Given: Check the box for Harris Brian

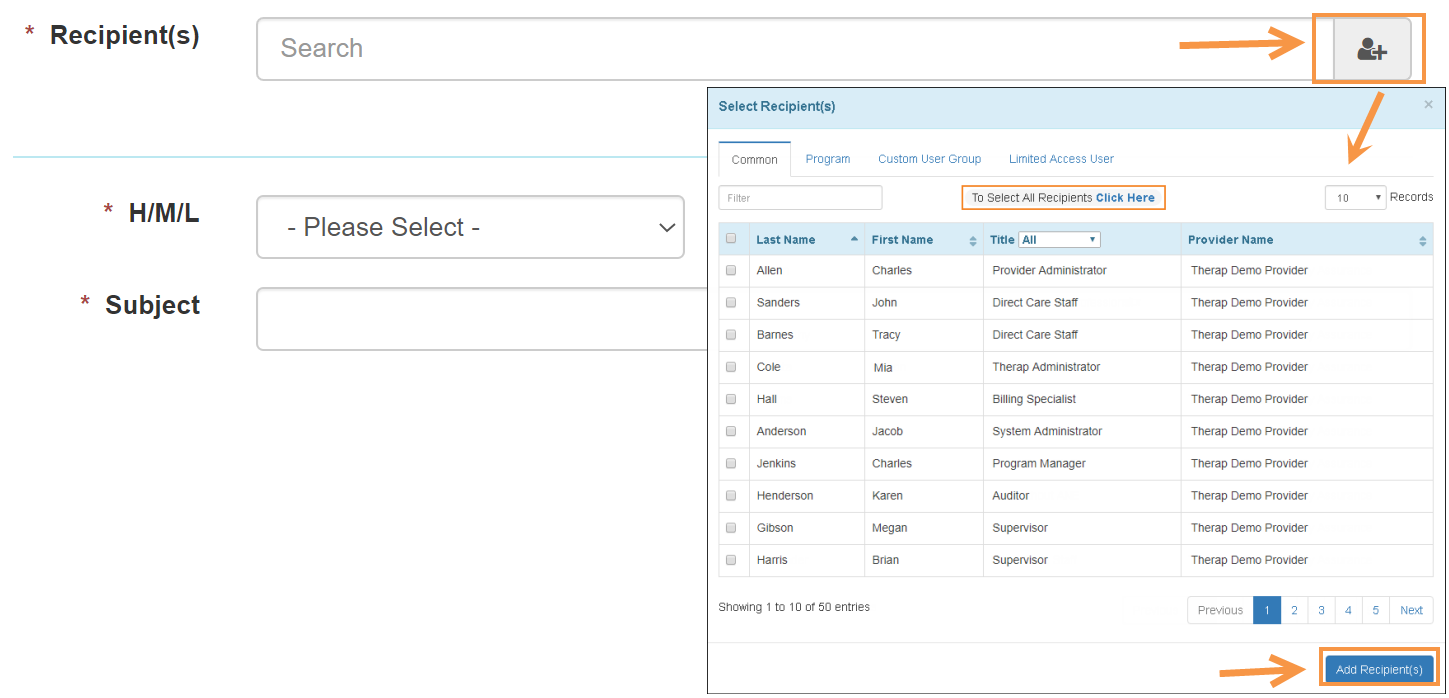Looking at the screenshot, I should (731, 560).
